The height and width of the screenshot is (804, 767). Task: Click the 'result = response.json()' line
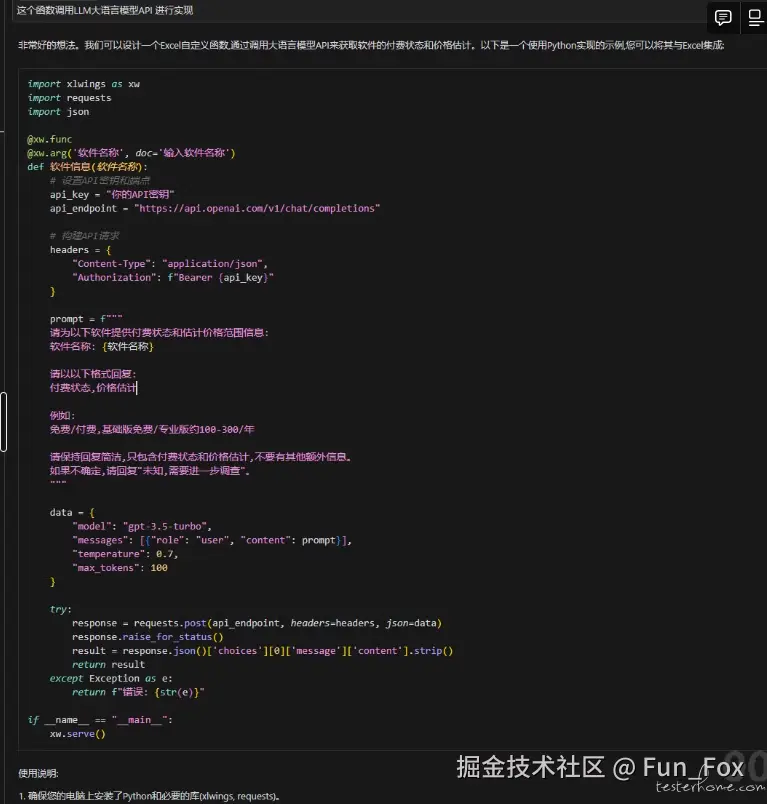[263, 651]
